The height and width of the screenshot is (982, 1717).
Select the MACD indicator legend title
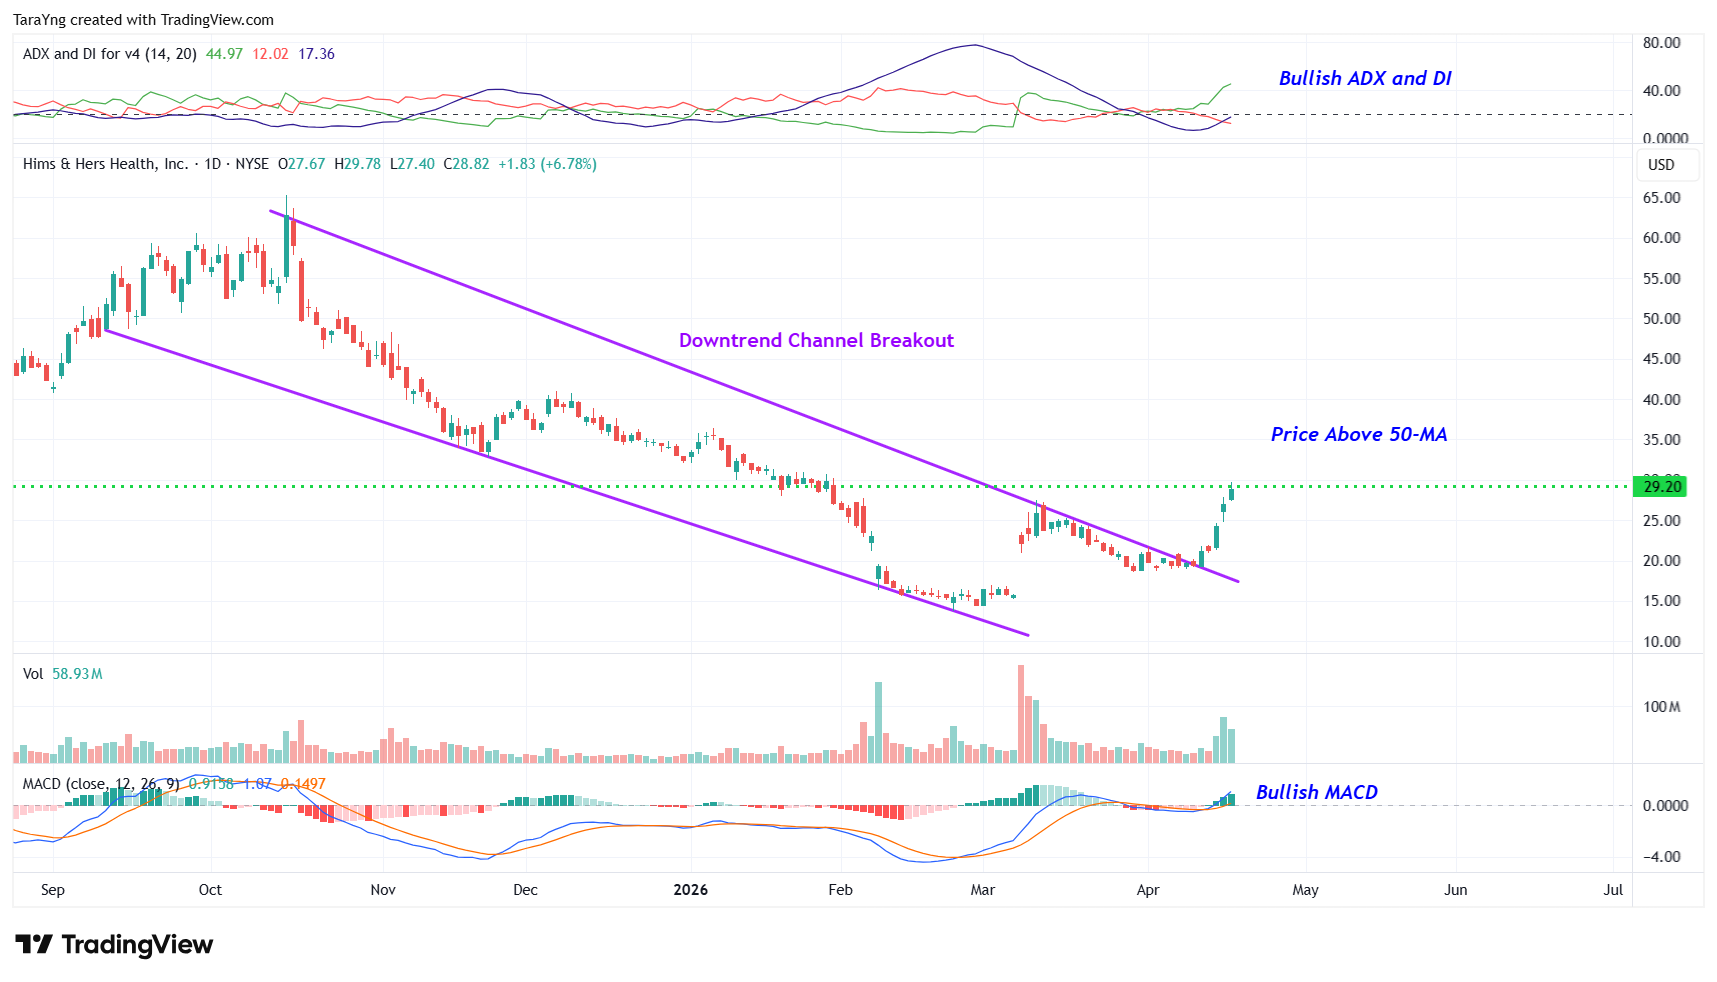tap(100, 784)
